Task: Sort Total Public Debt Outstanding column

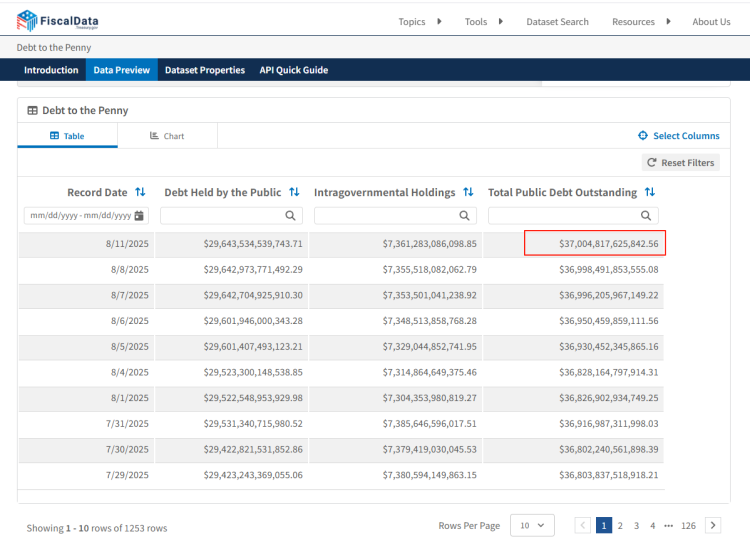Action: point(650,192)
